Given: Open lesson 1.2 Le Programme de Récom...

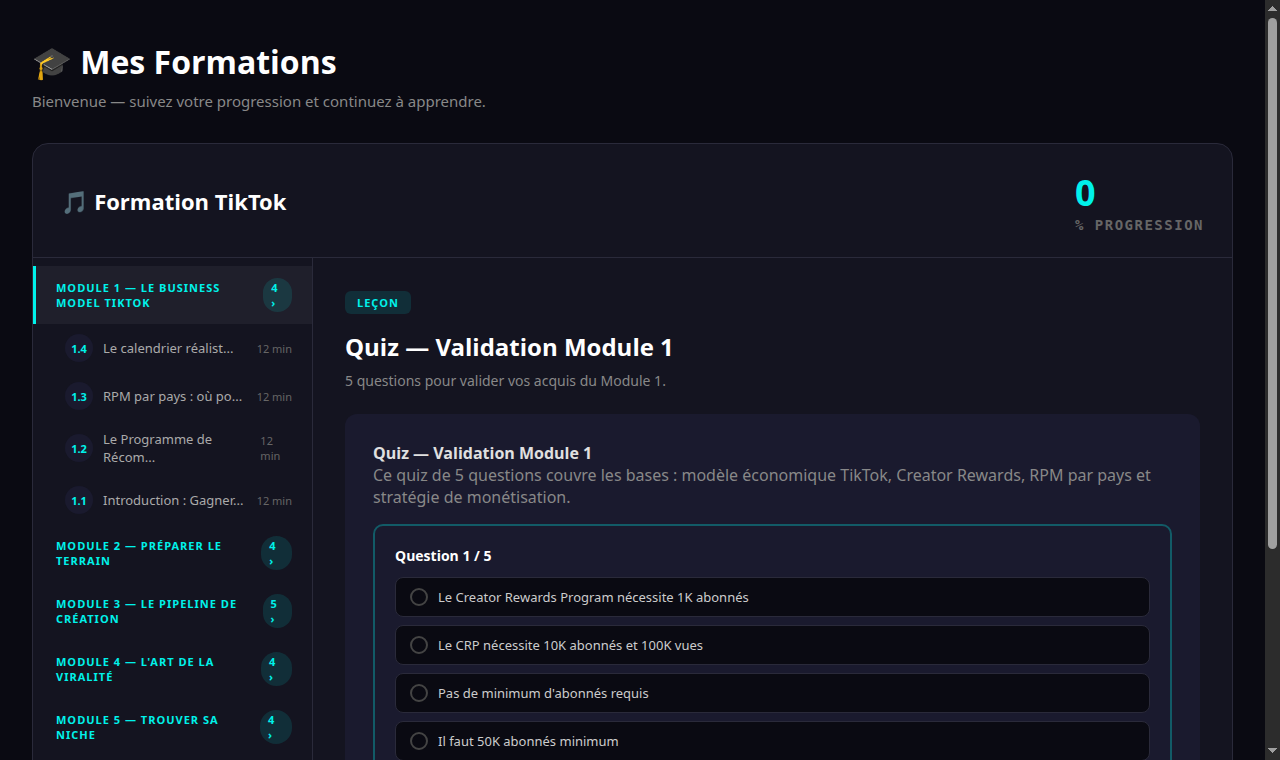Looking at the screenshot, I should click(x=173, y=448).
